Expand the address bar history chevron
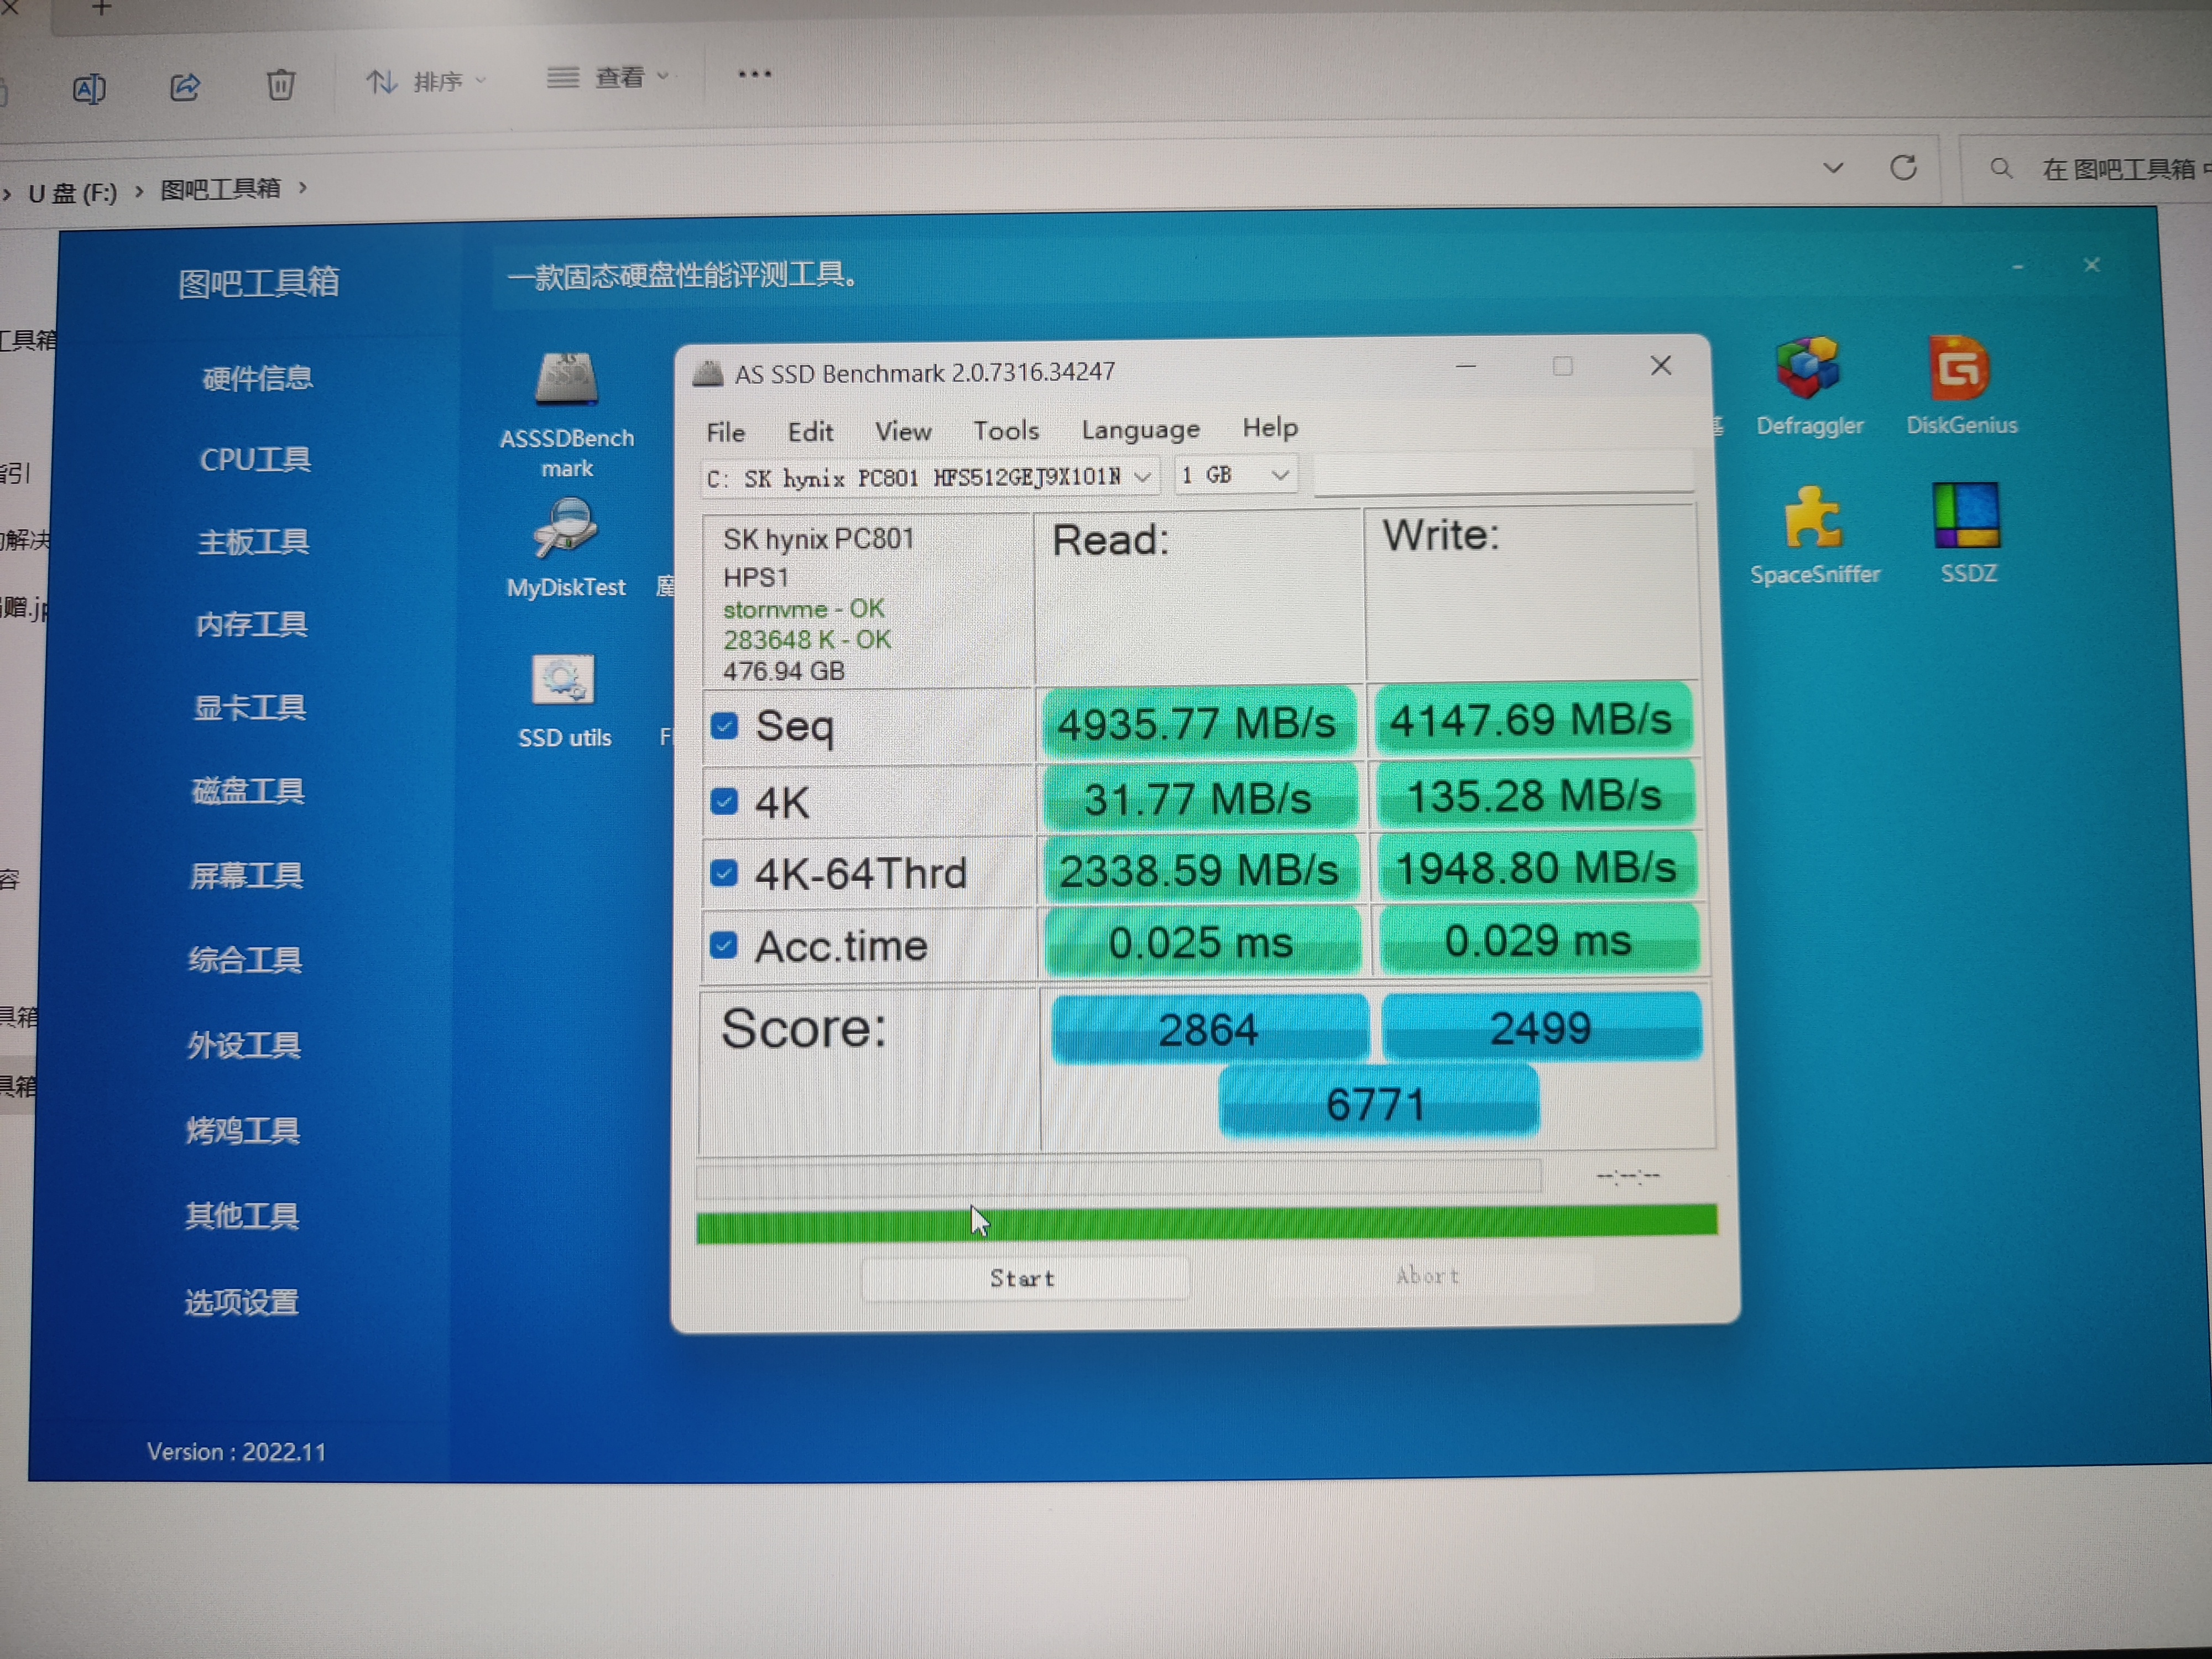 (x=1832, y=168)
